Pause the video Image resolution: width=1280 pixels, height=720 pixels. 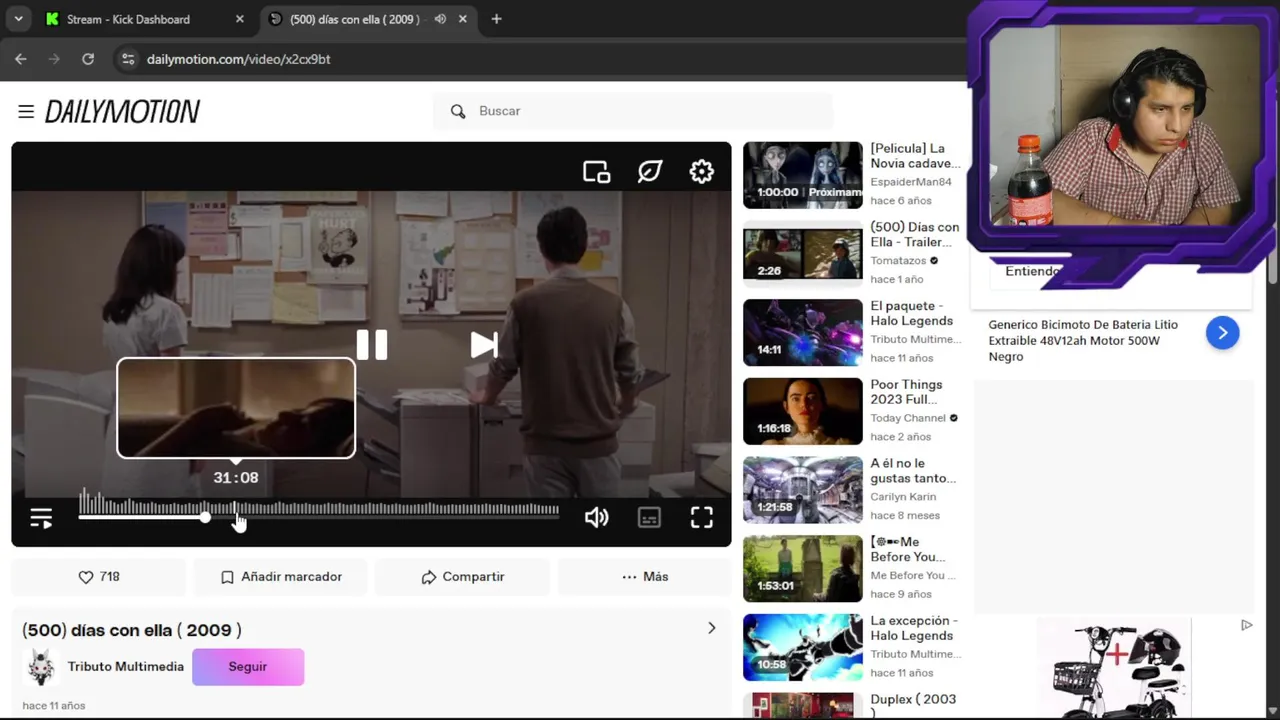[372, 345]
